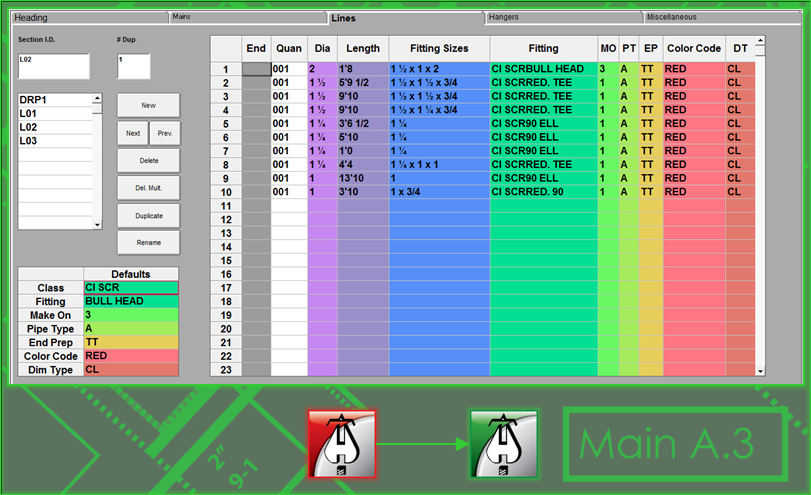Click the # Dup input field
This screenshot has height=495, width=811.
pyautogui.click(x=133, y=66)
